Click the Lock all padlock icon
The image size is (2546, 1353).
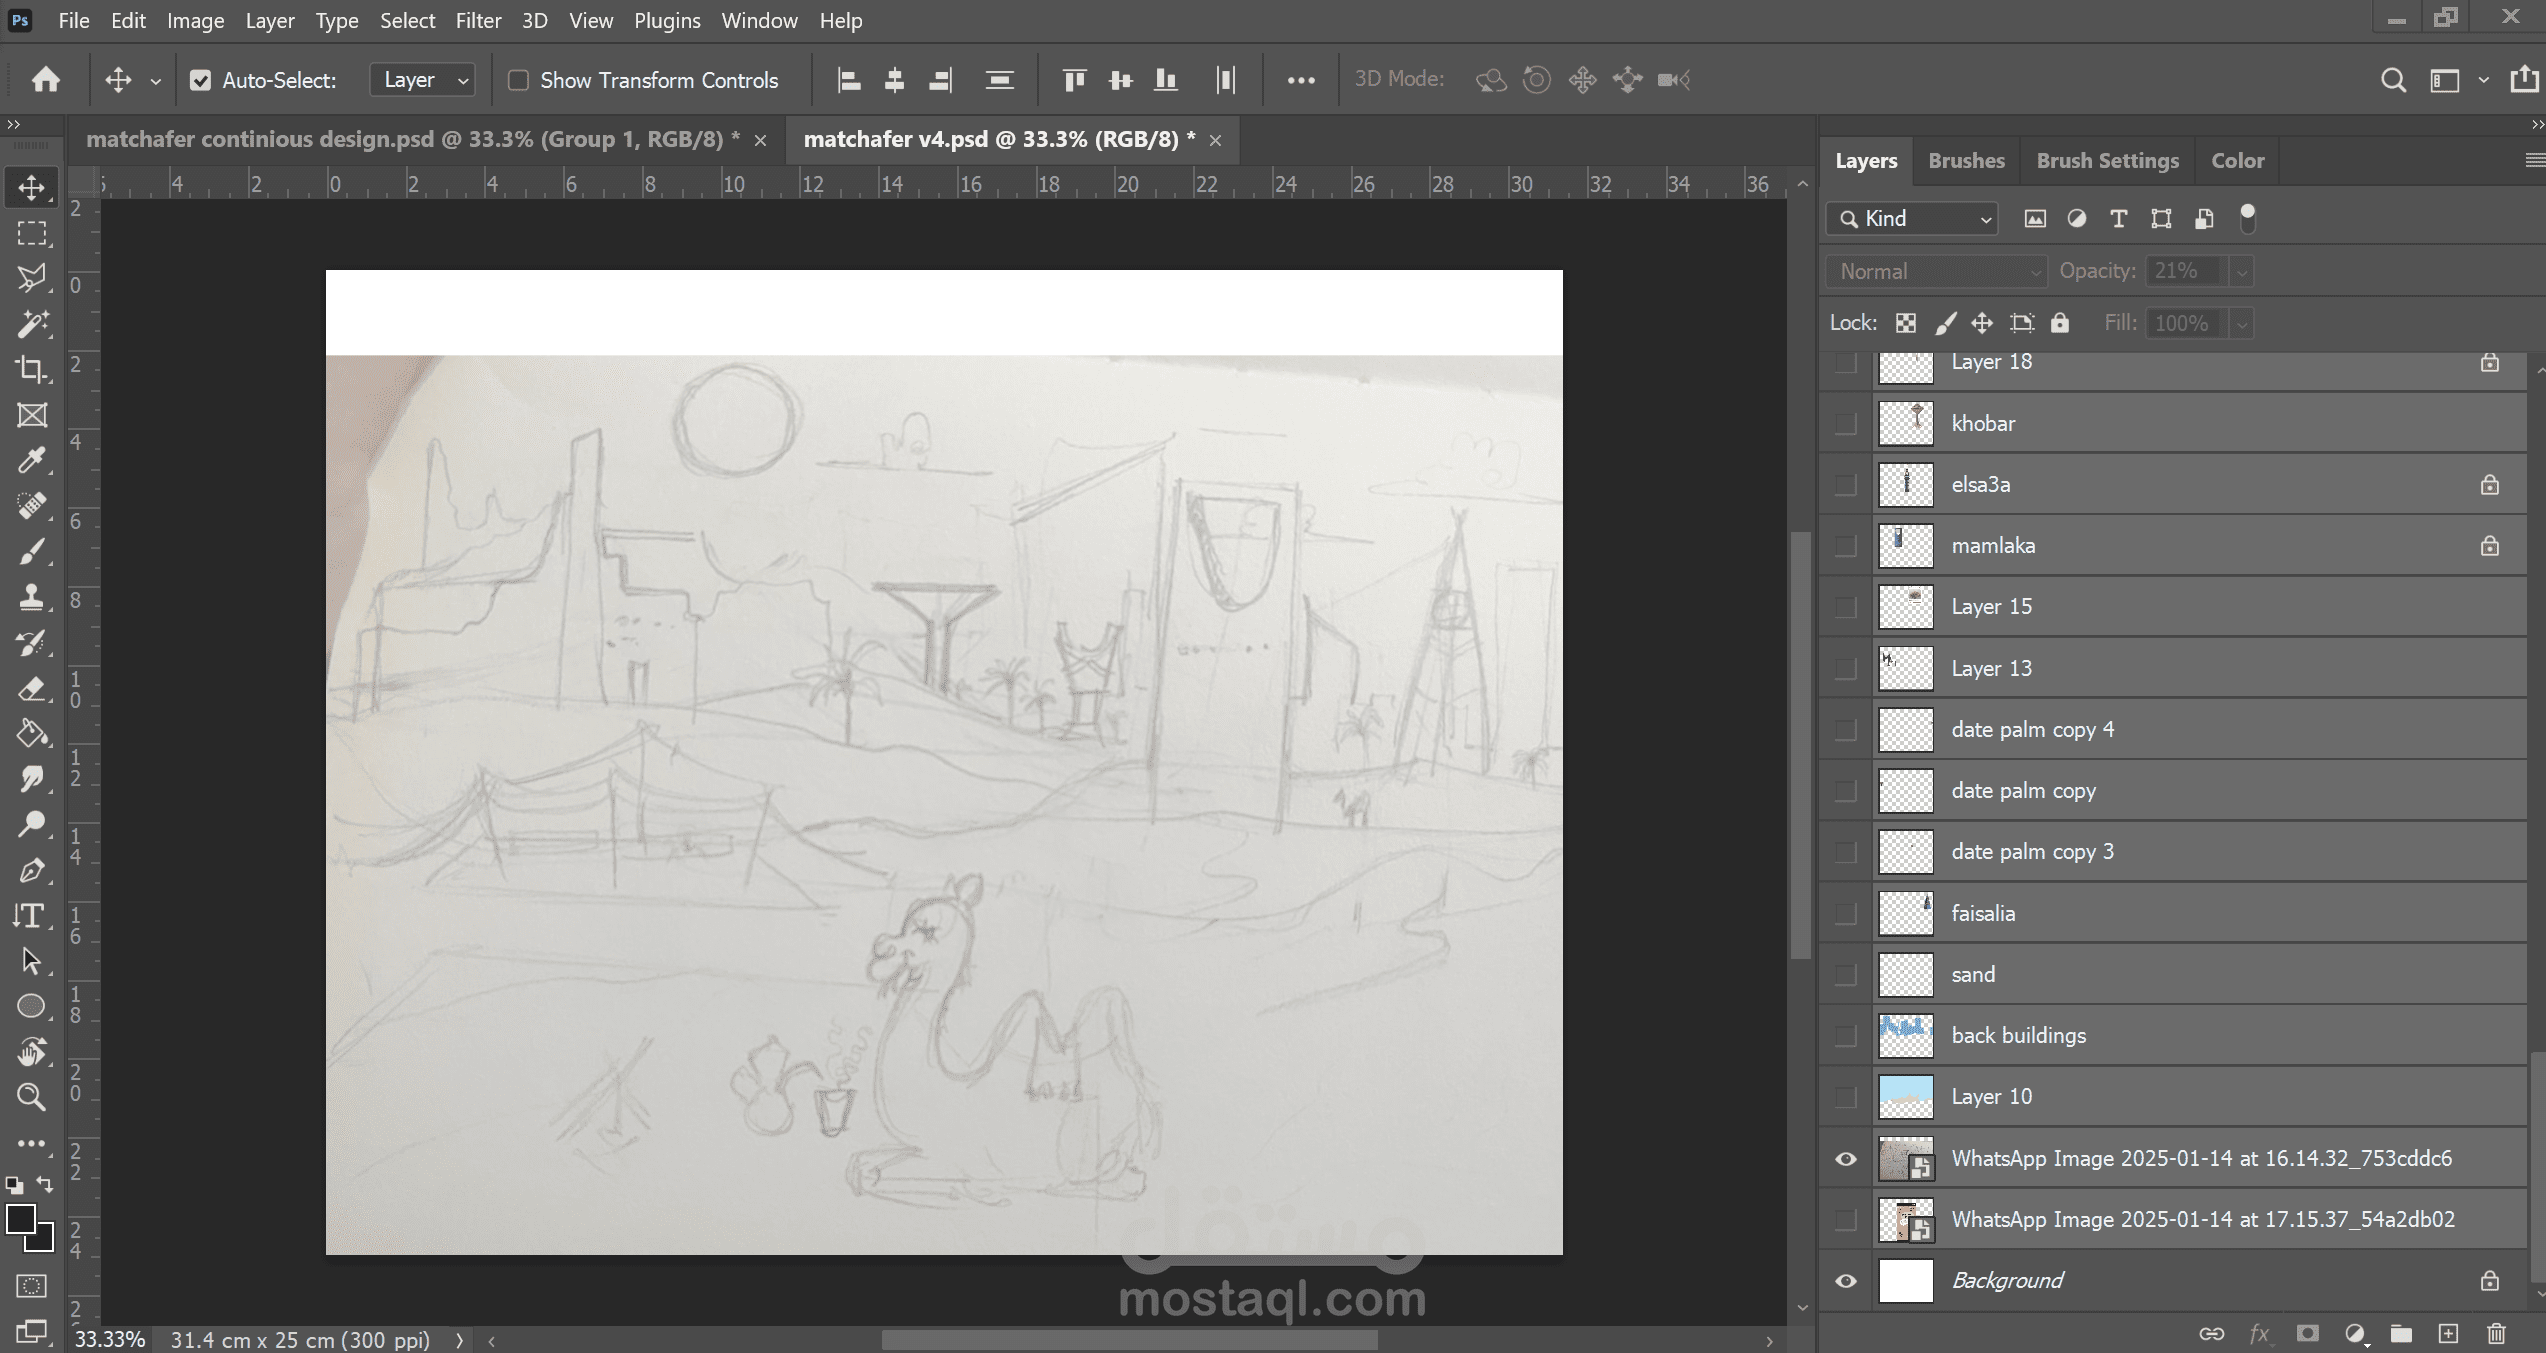click(2060, 323)
